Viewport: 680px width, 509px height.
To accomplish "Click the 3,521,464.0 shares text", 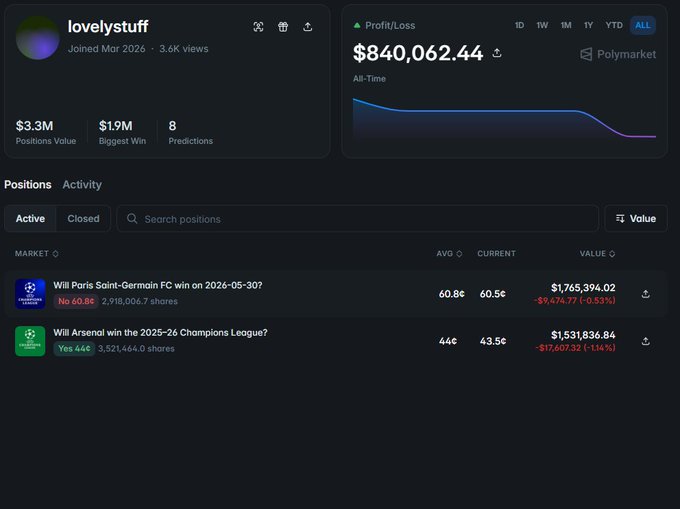I will point(136,348).
